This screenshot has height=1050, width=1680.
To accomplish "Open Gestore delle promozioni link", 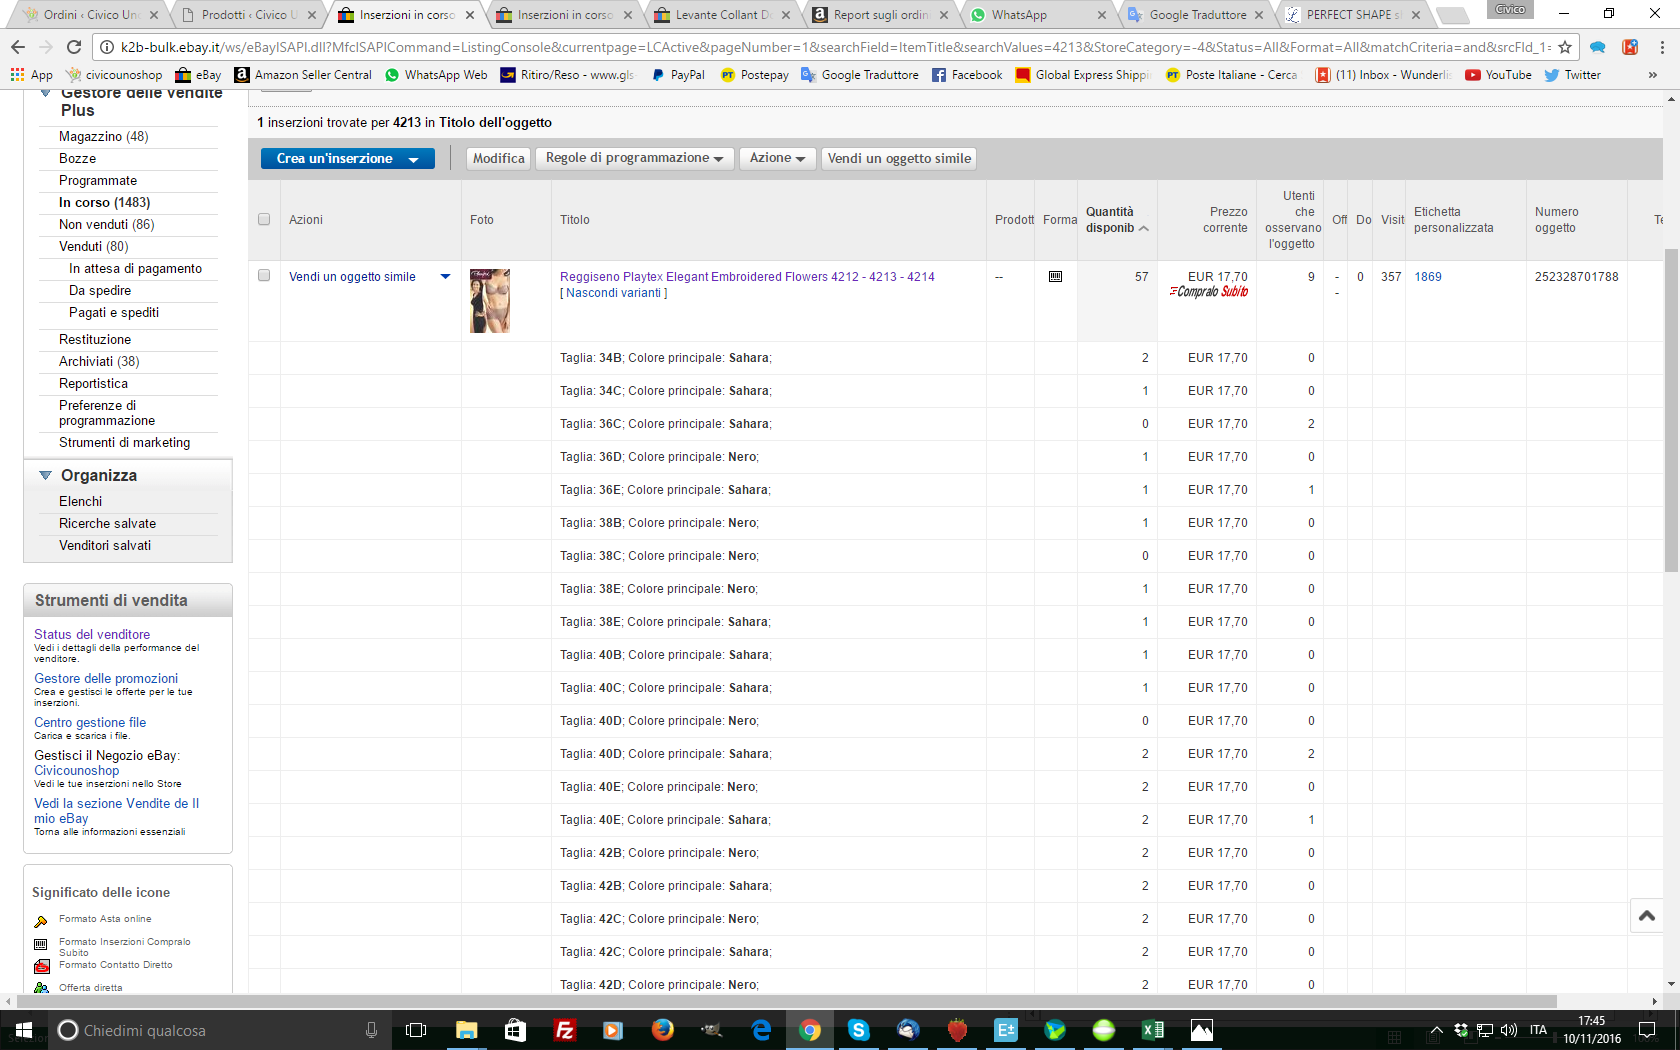I will click(x=106, y=678).
